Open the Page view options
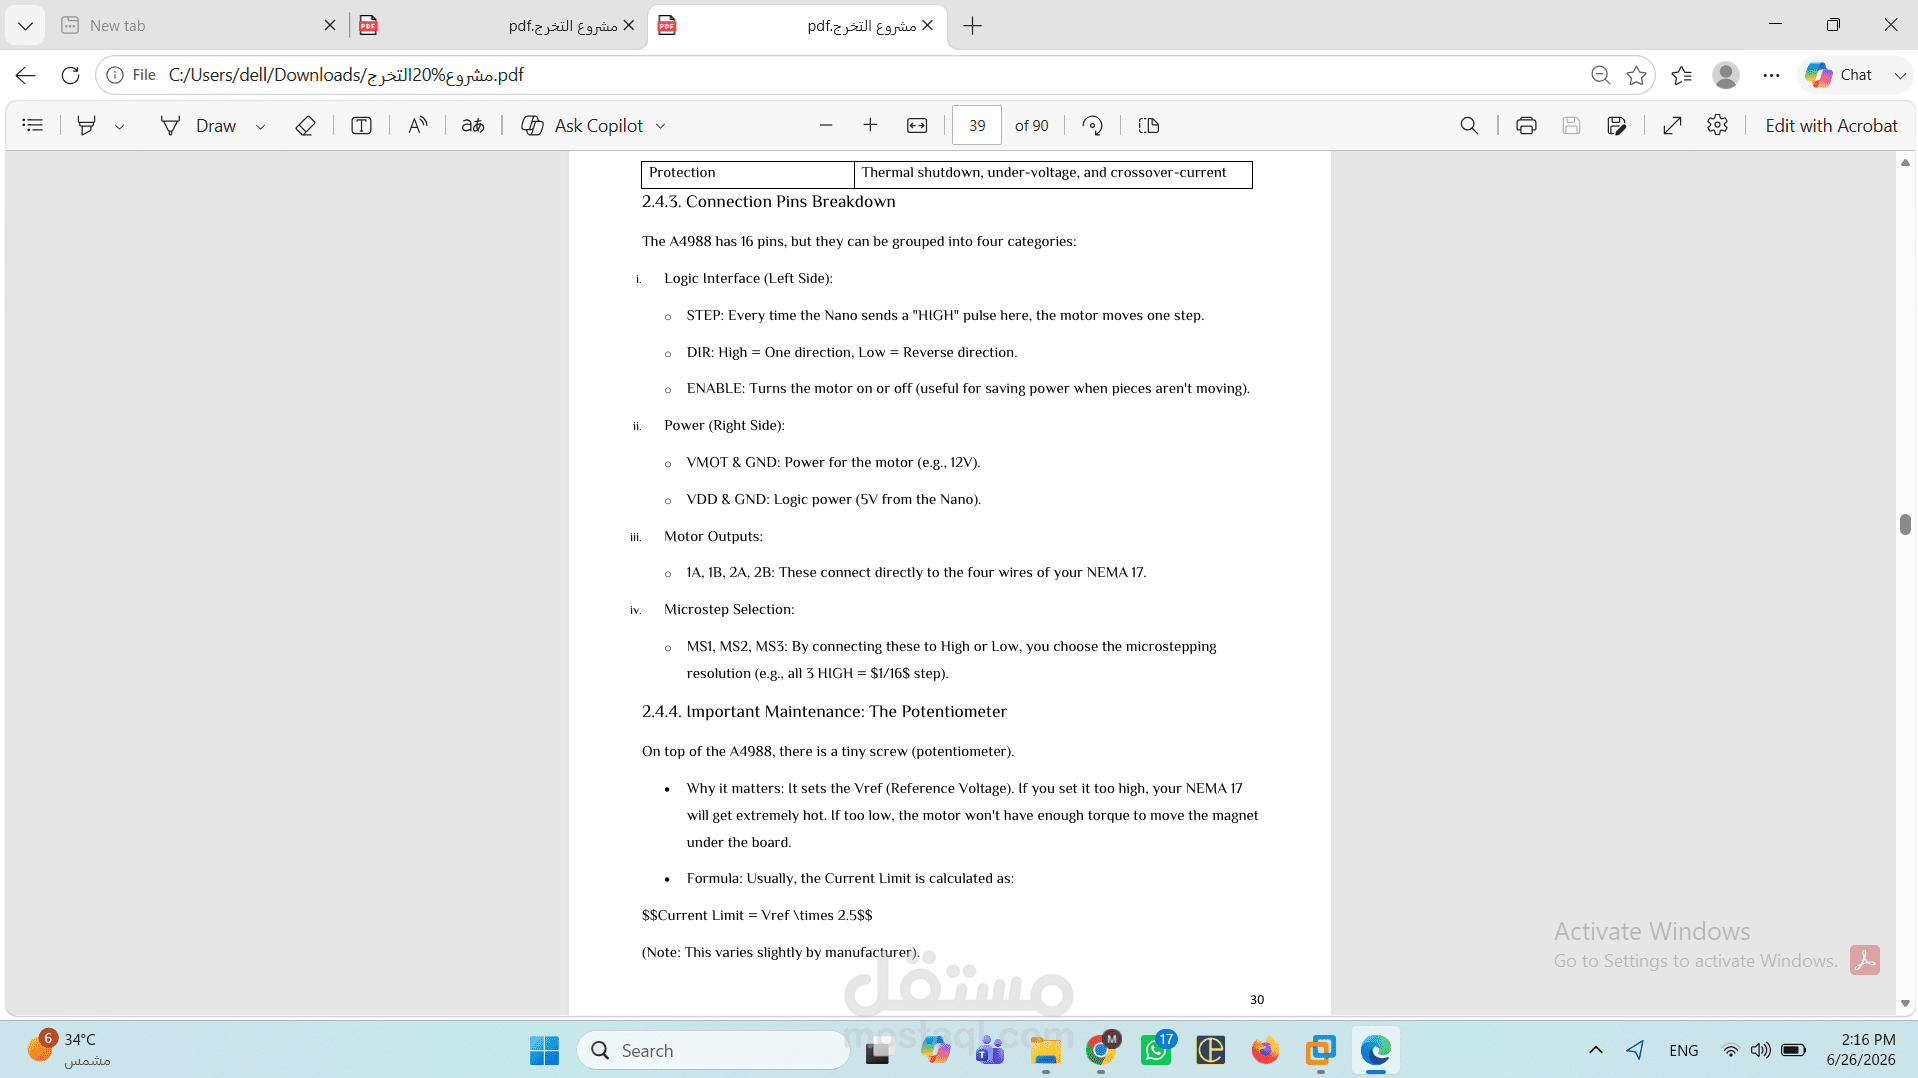 click(x=1149, y=125)
